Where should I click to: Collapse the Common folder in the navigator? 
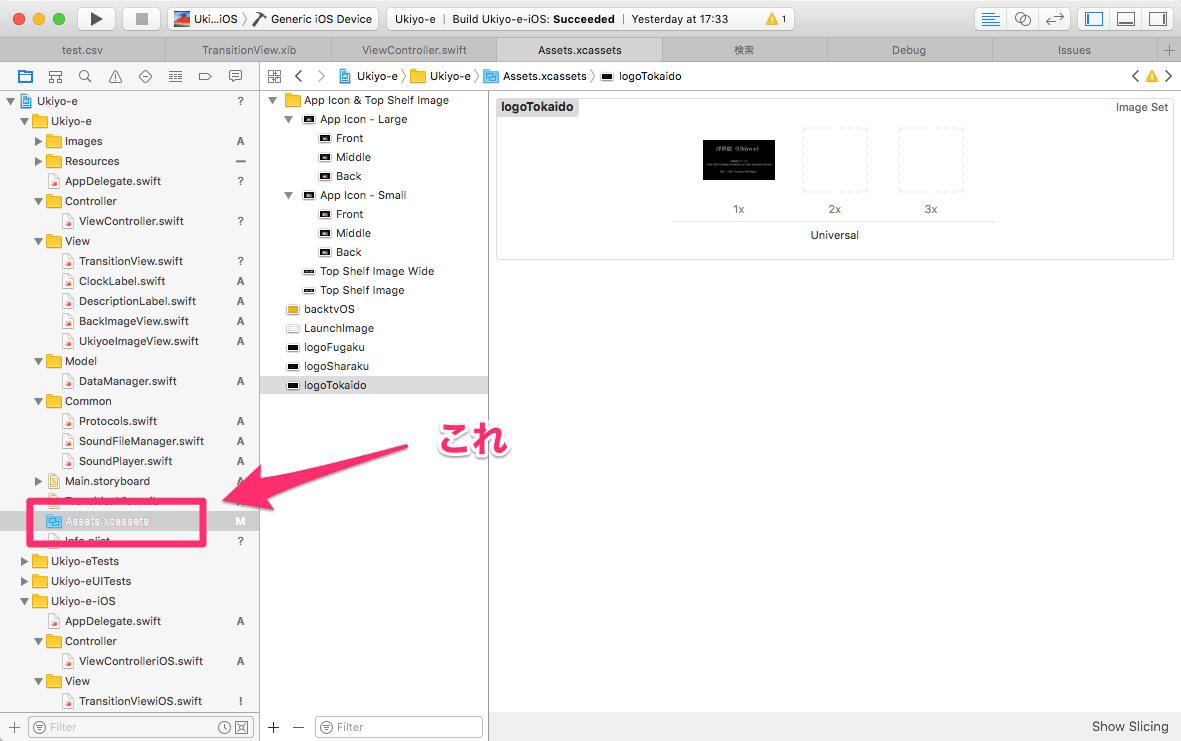(39, 401)
